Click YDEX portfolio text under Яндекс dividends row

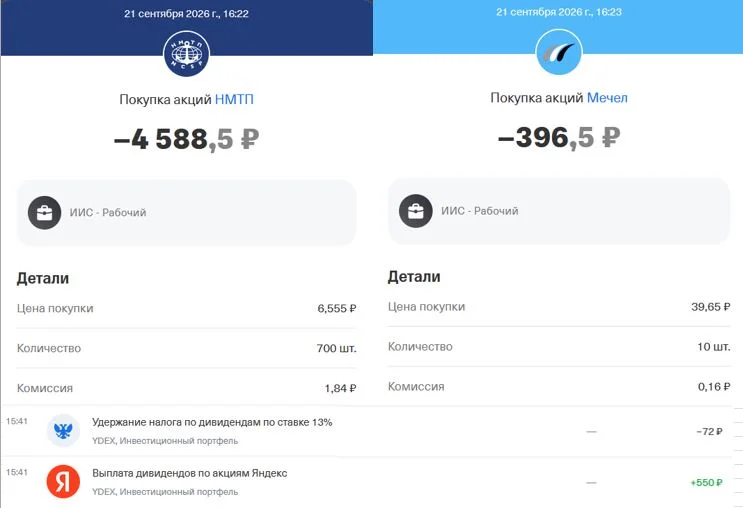[165, 492]
